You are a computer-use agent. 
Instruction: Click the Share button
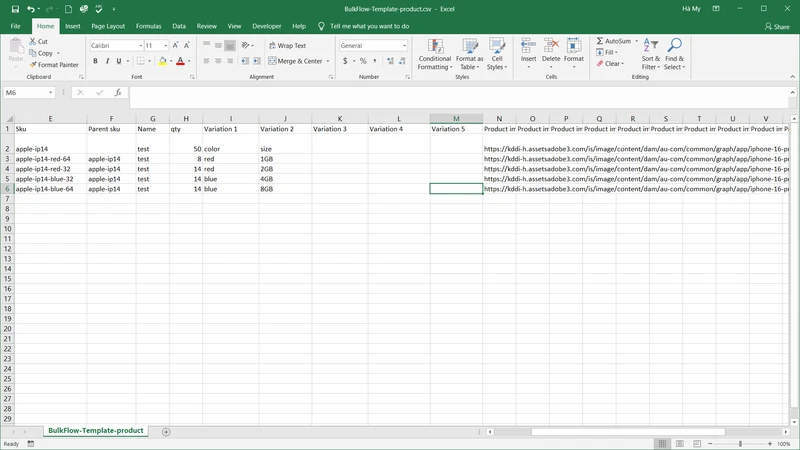776,26
